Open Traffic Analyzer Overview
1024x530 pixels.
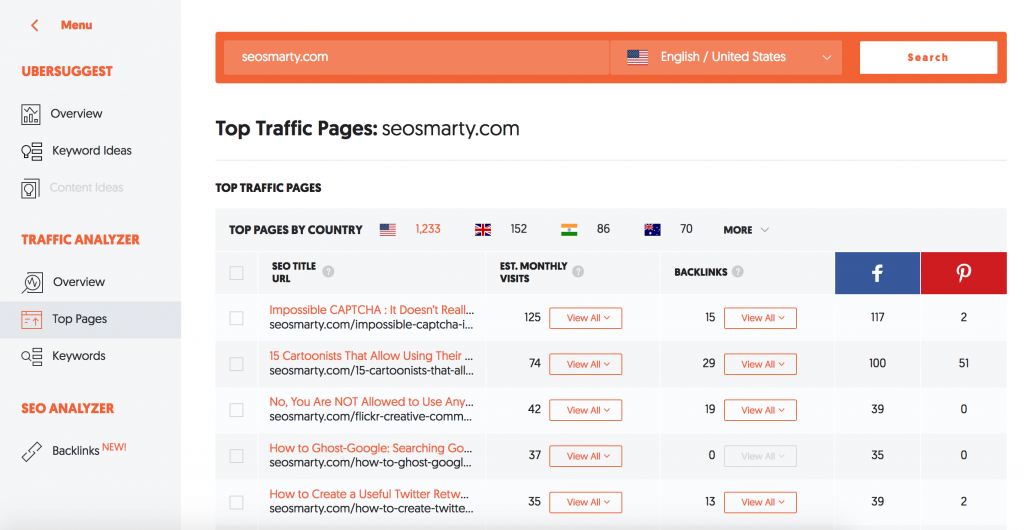pos(78,282)
